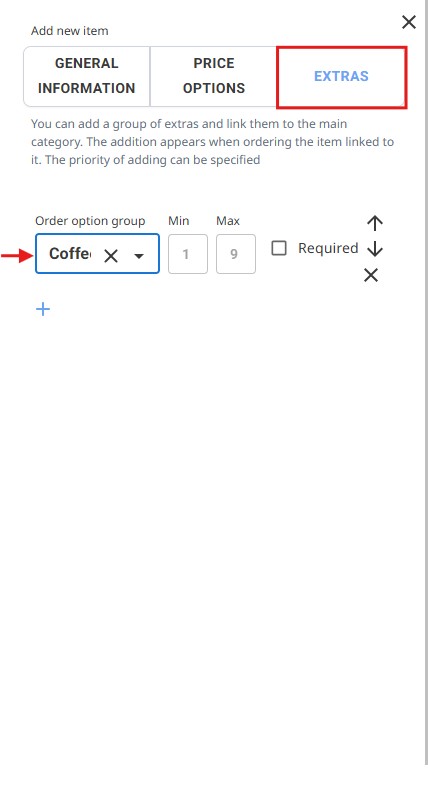Expand the Order option group dropdown arrow

click(139, 256)
